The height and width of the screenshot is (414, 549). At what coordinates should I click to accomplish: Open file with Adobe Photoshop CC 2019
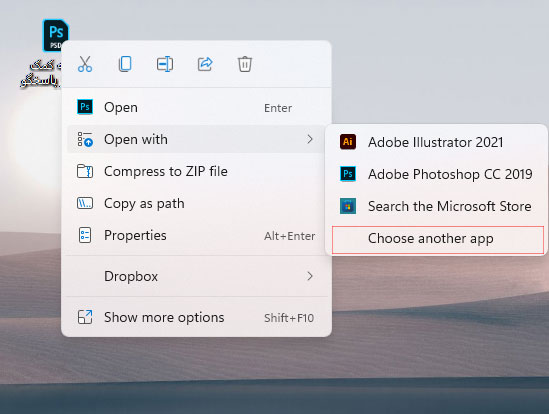coord(437,174)
